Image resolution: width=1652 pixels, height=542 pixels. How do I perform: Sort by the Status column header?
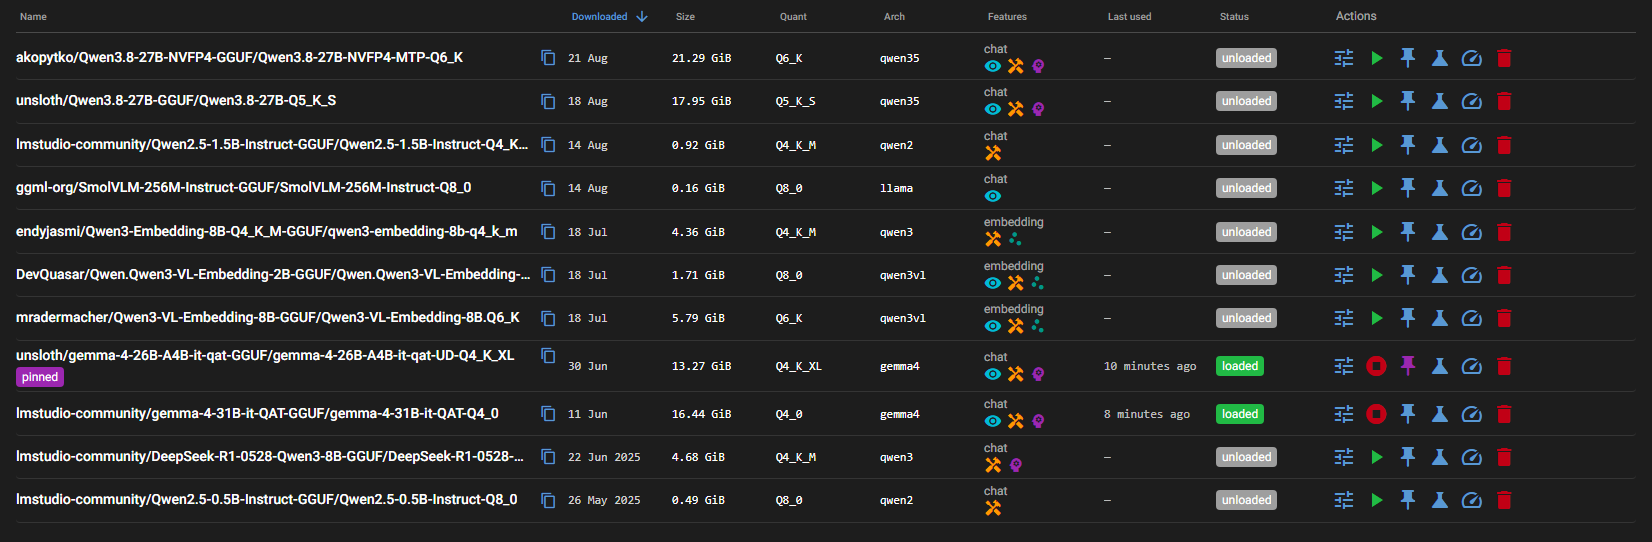[1234, 17]
